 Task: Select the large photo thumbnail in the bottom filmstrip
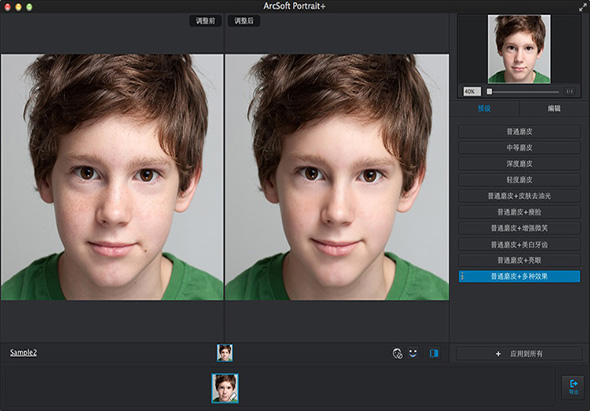(225, 388)
